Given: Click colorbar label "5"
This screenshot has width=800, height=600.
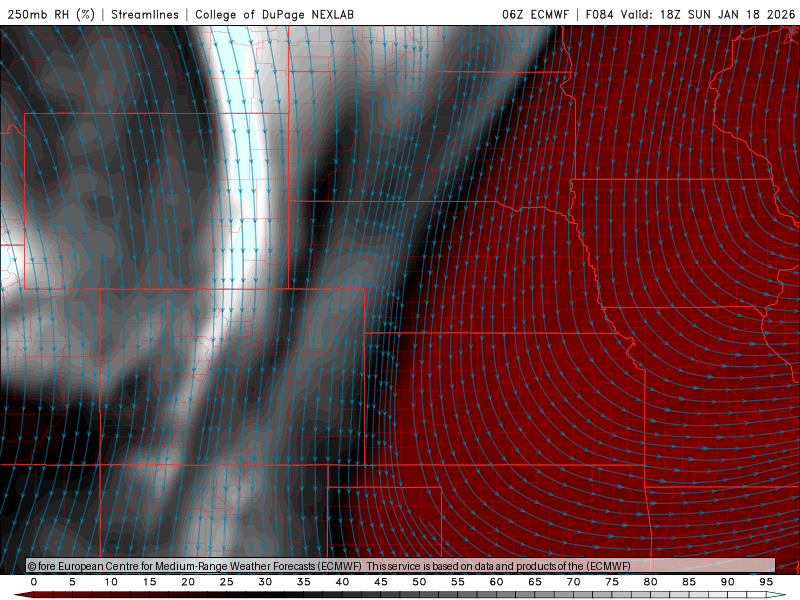Looking at the screenshot, I should pyautogui.click(x=72, y=582).
